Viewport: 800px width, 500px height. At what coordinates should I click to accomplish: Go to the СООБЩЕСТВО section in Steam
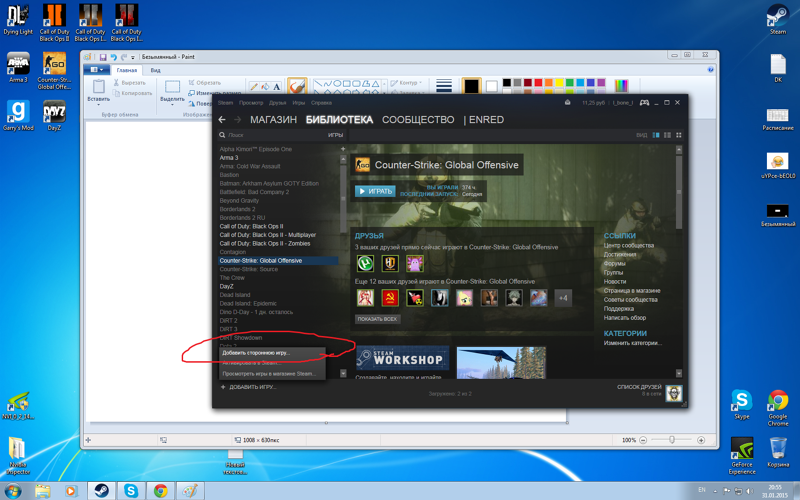click(x=418, y=119)
